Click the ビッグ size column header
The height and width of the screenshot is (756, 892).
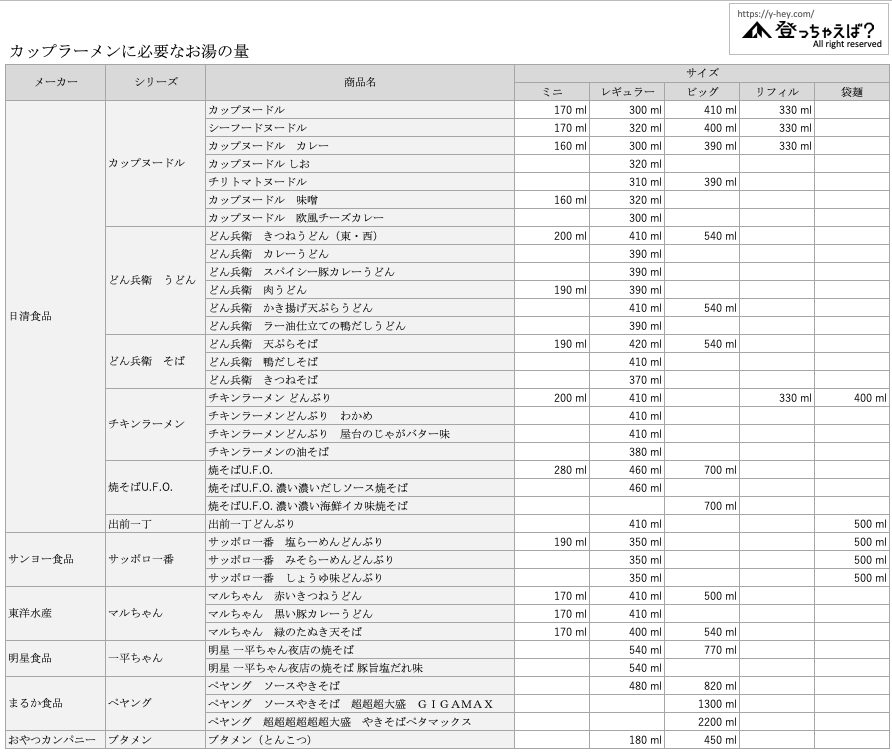[x=702, y=92]
